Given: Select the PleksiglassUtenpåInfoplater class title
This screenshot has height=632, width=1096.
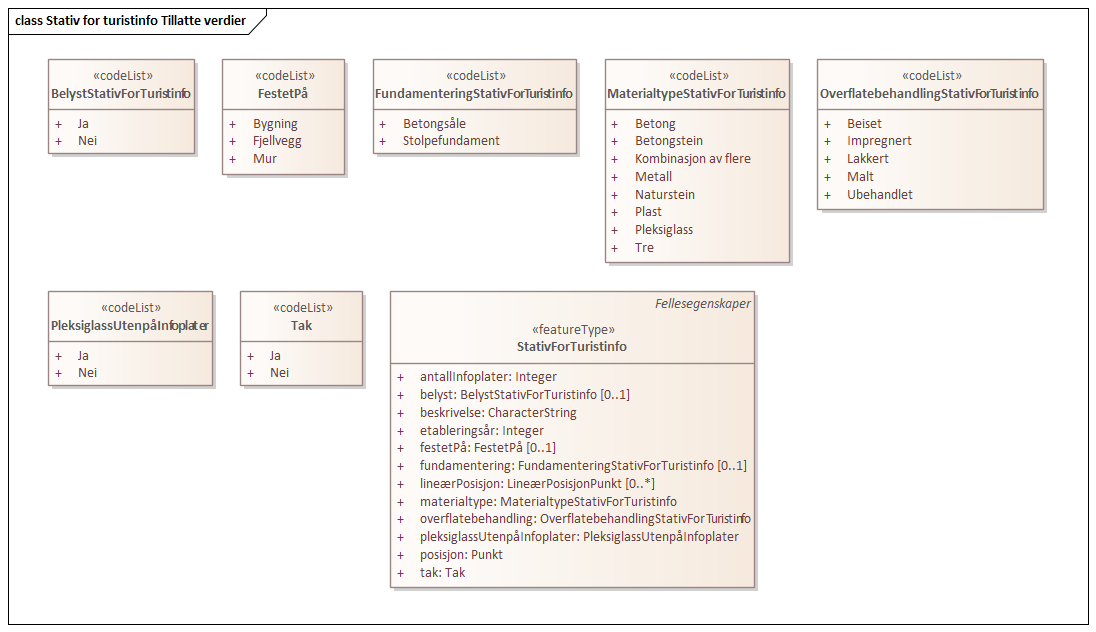Looking at the screenshot, I should 130,326.
